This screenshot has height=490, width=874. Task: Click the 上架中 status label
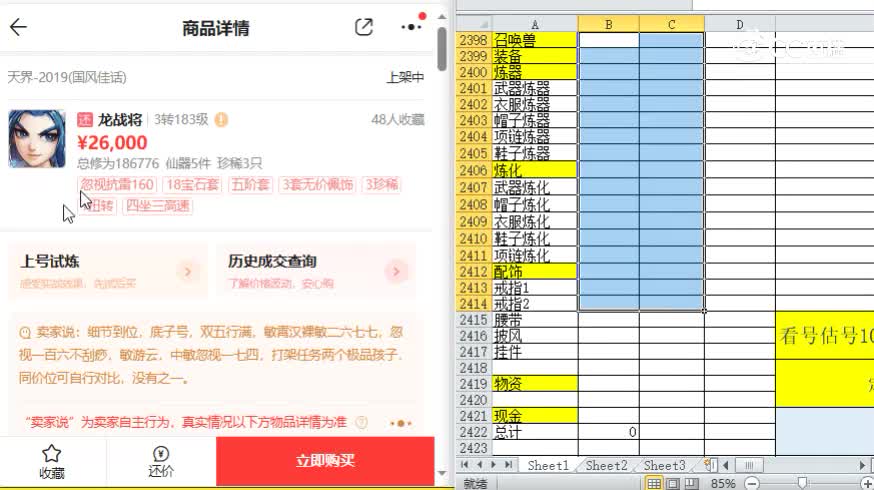coord(405,77)
